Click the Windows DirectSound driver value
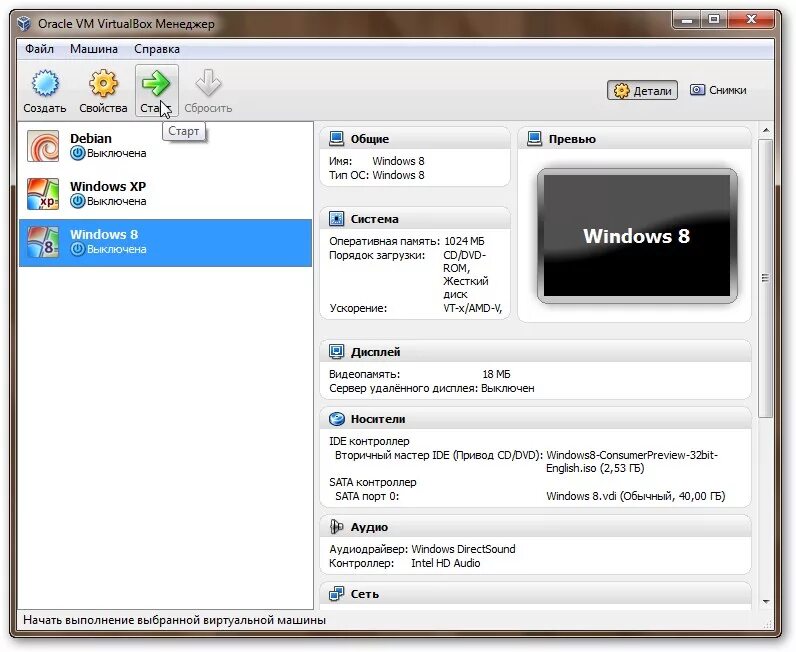The width and height of the screenshot is (796, 652). pos(463,549)
